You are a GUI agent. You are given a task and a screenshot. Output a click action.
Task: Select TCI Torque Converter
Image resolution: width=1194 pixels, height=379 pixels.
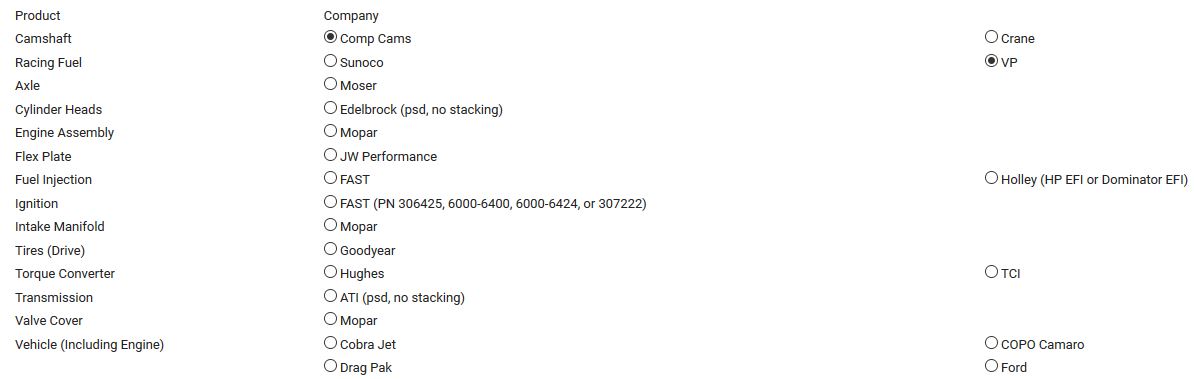click(x=991, y=272)
